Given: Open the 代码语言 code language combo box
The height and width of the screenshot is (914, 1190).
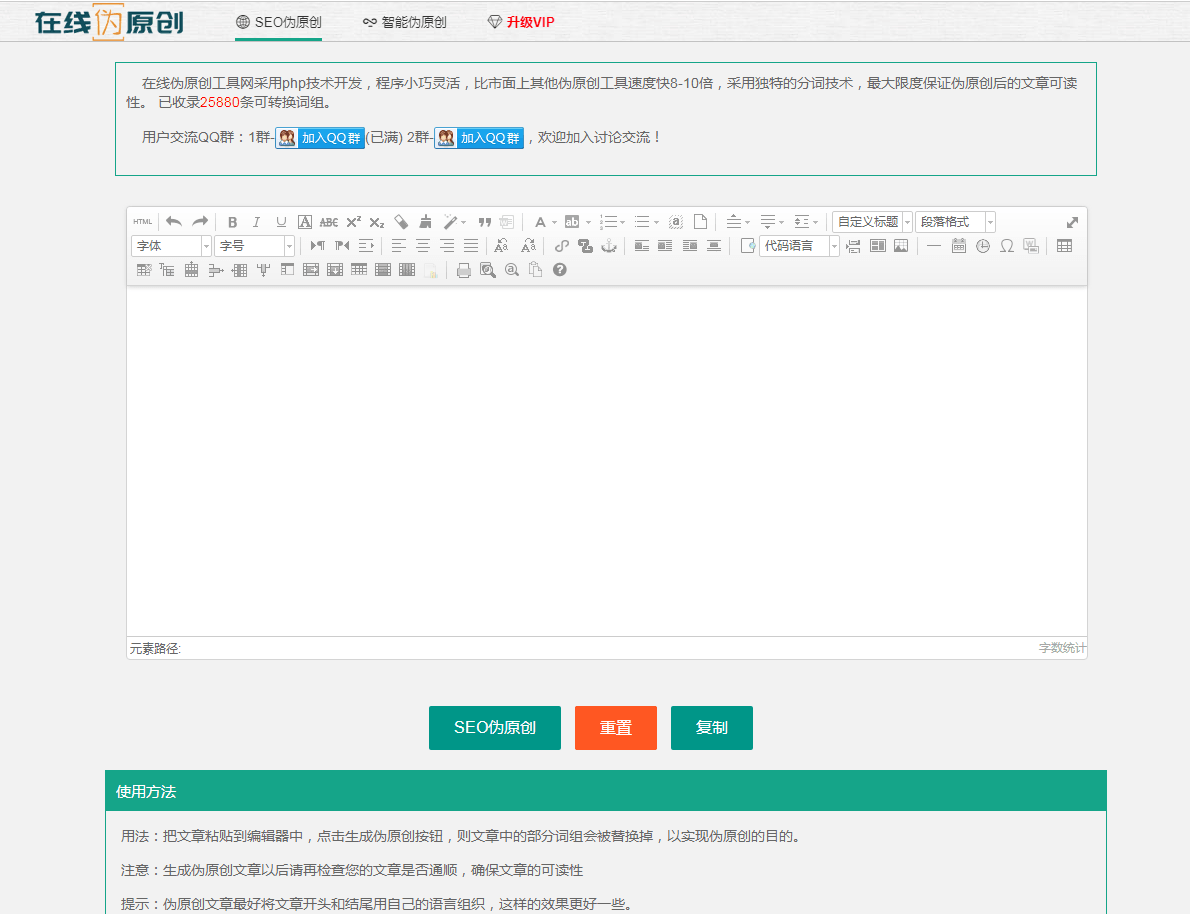Looking at the screenshot, I should [799, 246].
